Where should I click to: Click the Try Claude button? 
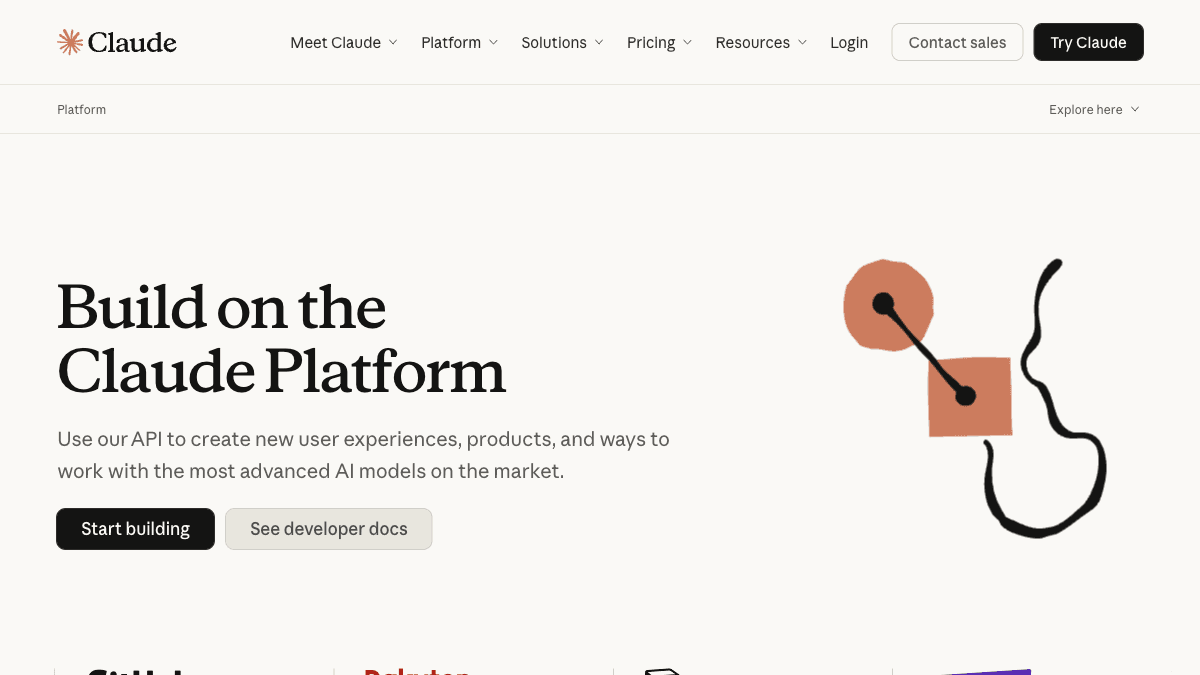point(1088,42)
